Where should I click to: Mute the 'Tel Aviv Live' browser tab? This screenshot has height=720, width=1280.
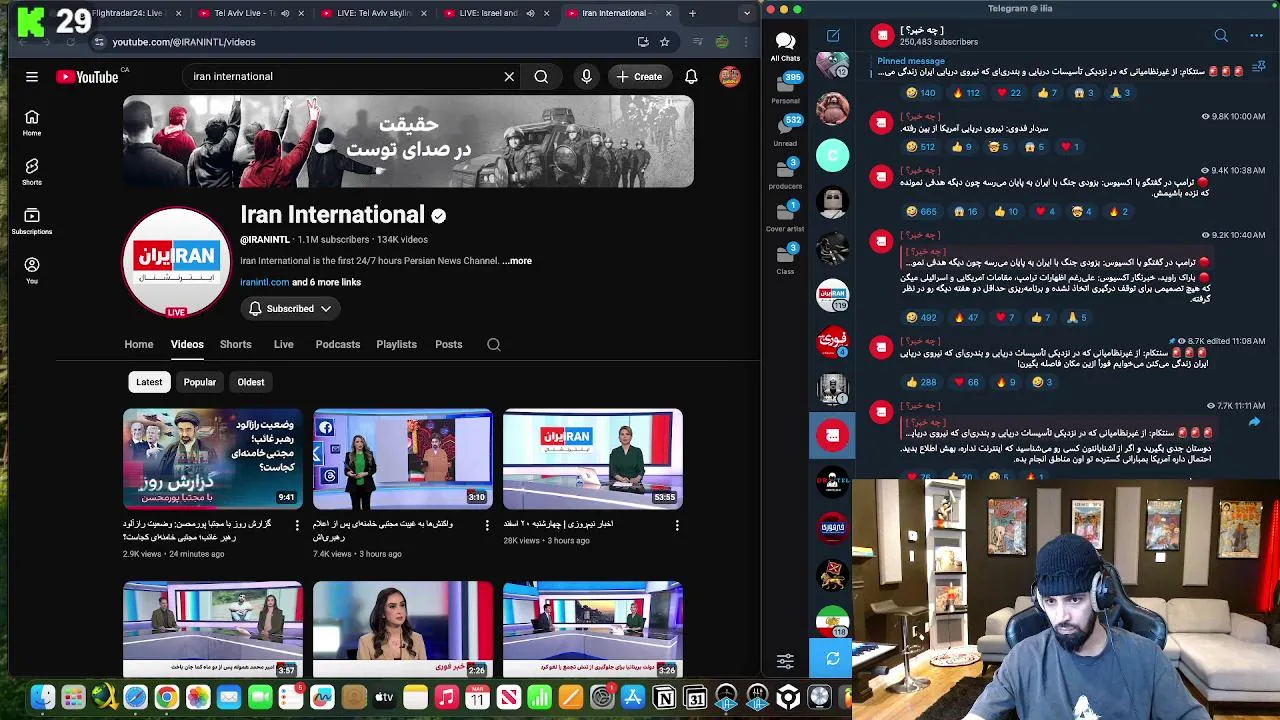point(284,13)
